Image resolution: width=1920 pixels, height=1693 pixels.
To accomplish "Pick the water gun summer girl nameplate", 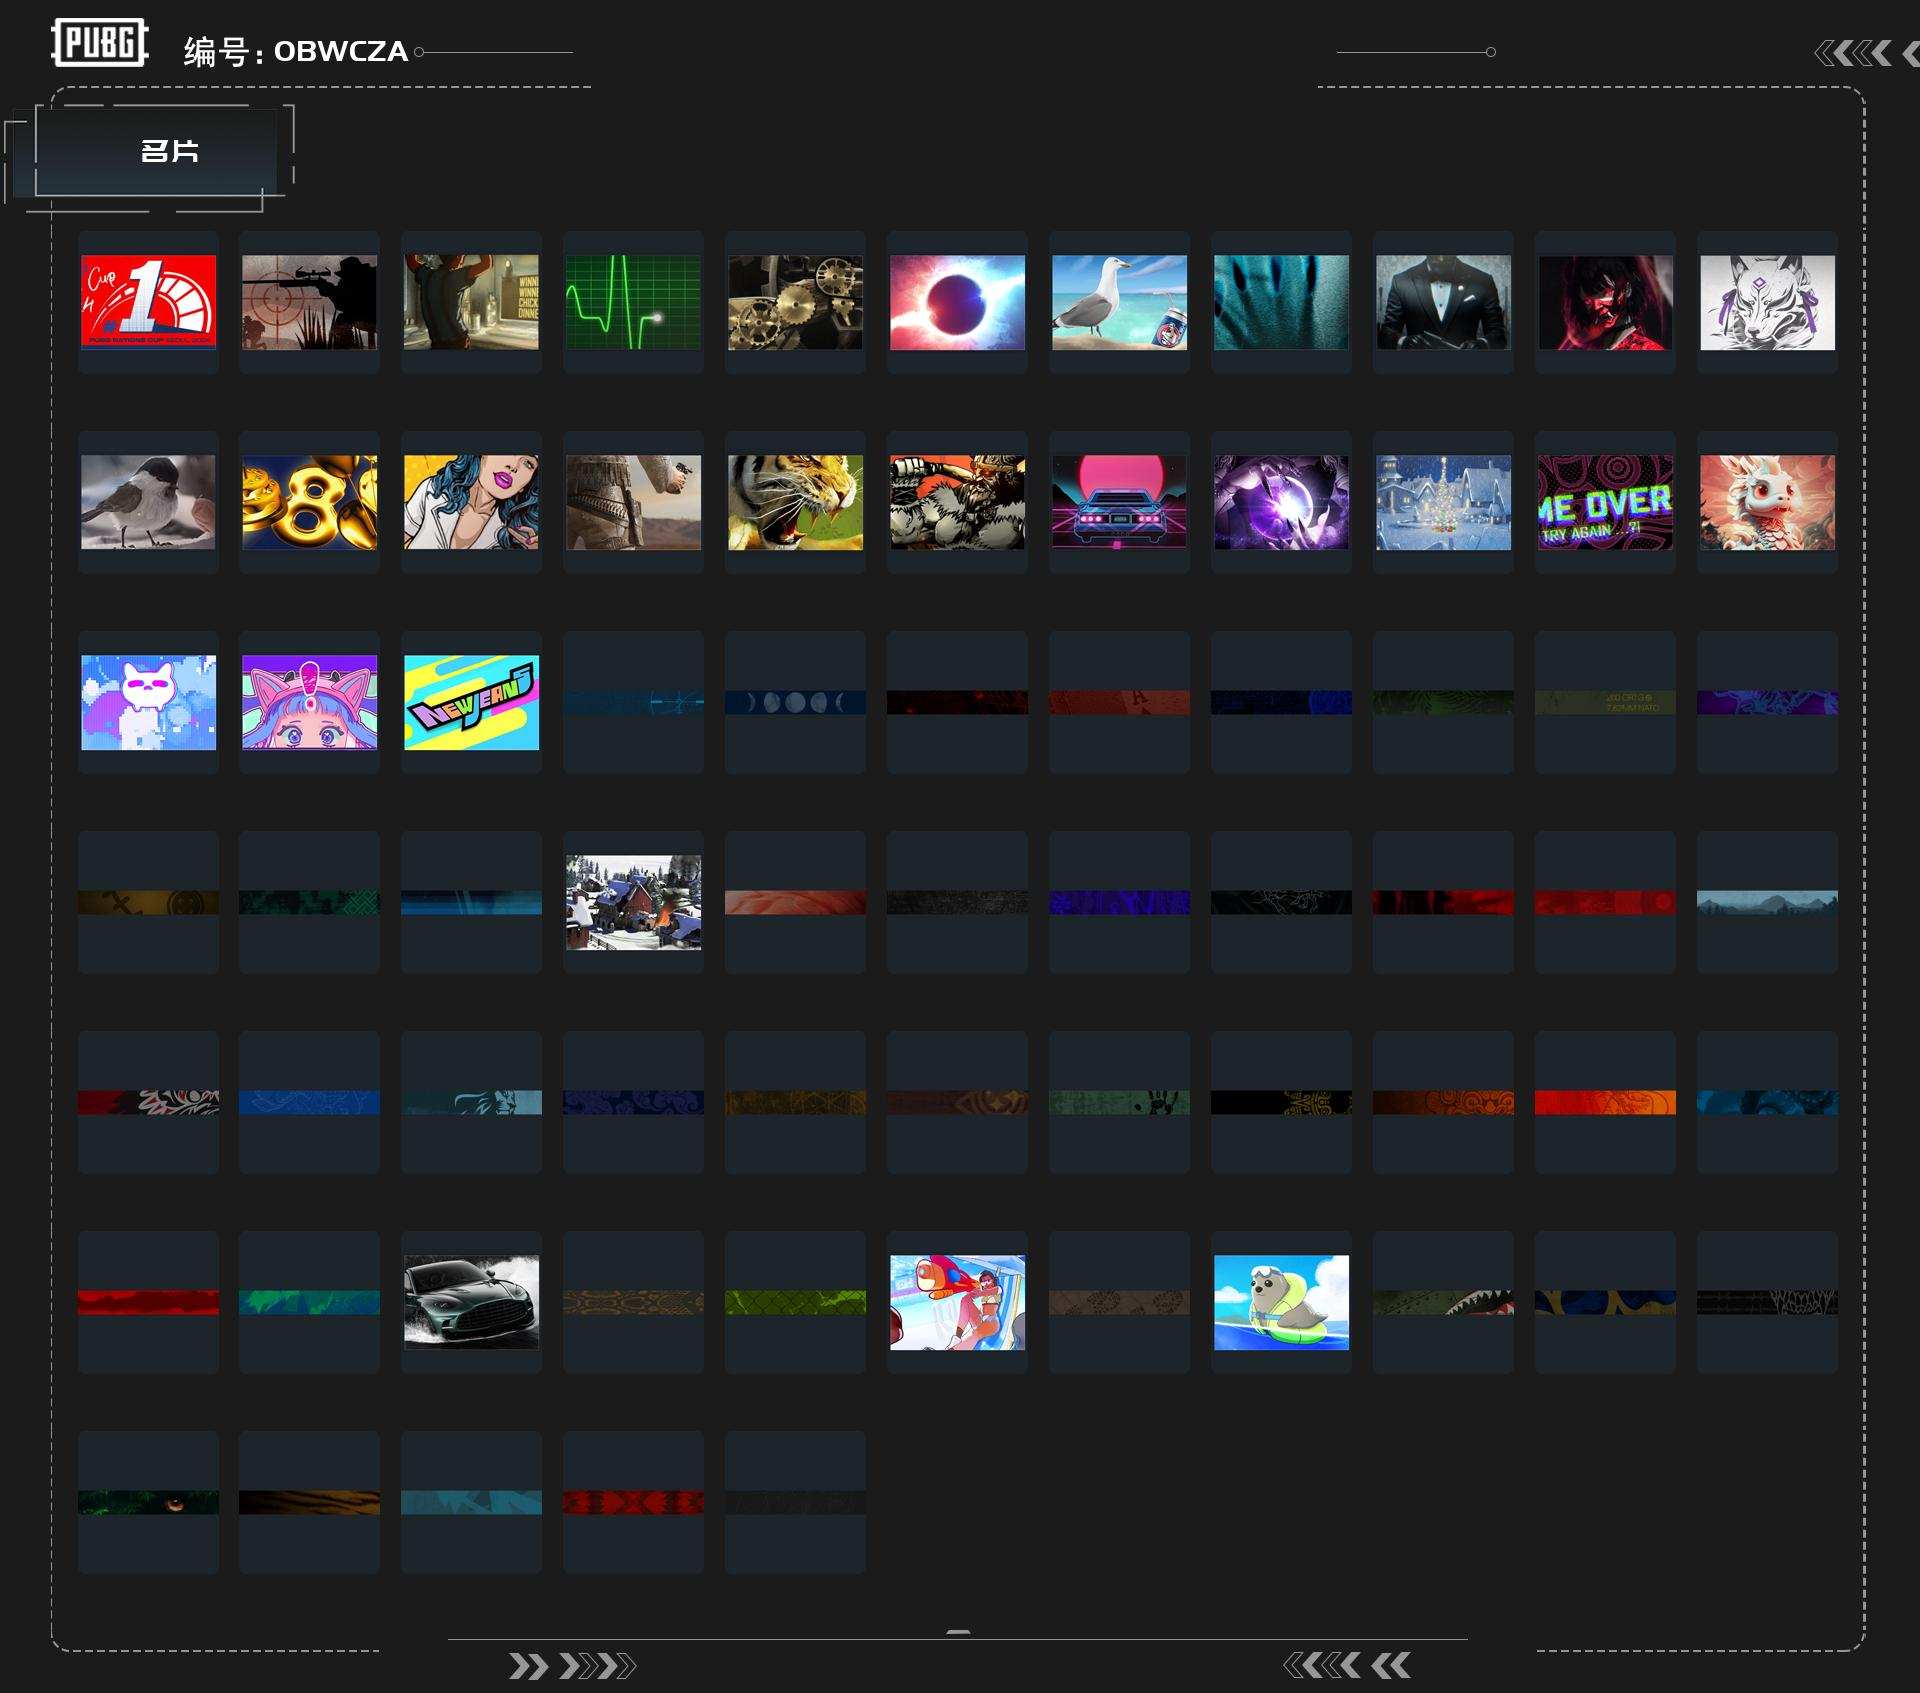I will click(x=957, y=1302).
